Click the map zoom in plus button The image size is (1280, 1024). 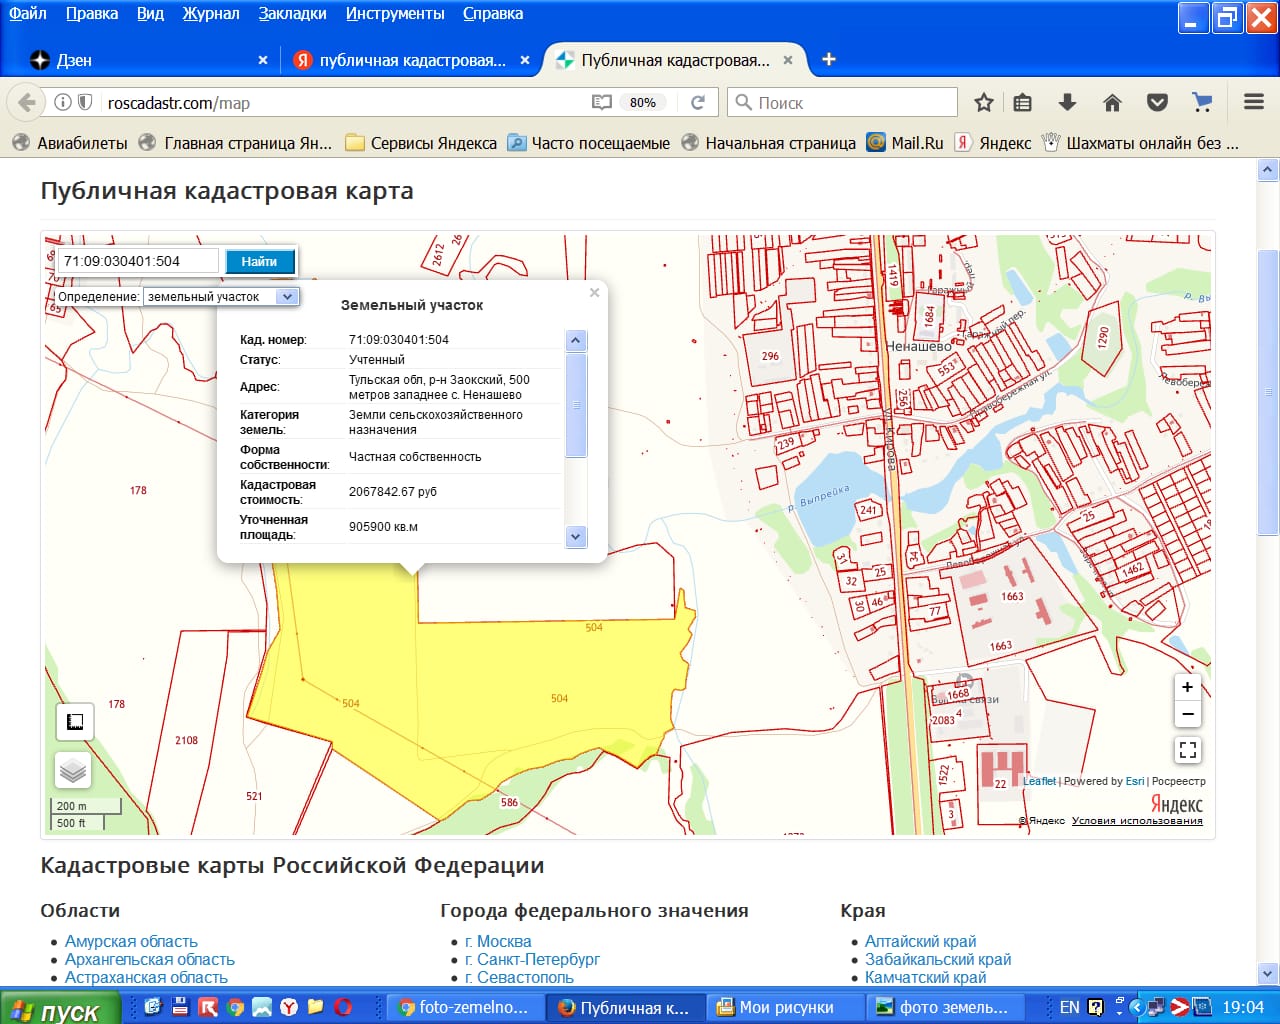point(1187,687)
